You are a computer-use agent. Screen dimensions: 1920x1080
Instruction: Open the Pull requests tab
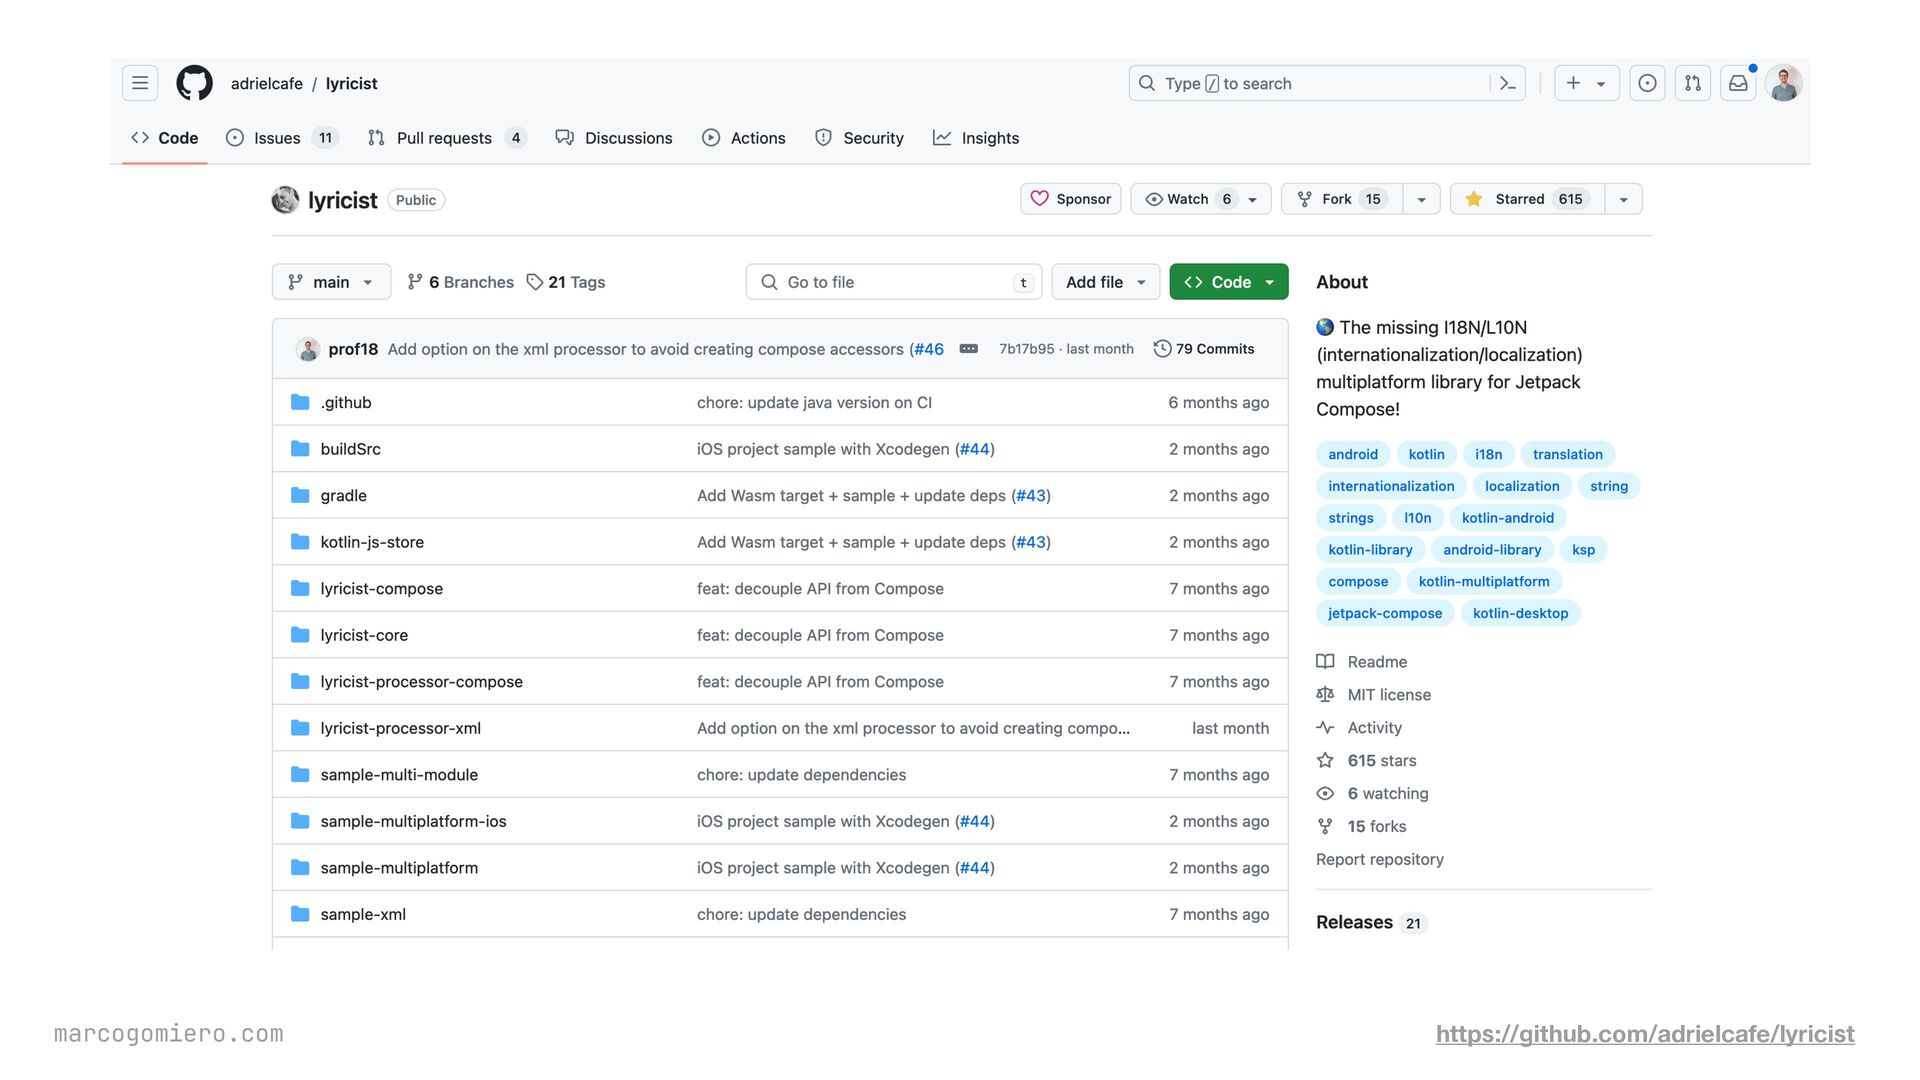(x=446, y=138)
